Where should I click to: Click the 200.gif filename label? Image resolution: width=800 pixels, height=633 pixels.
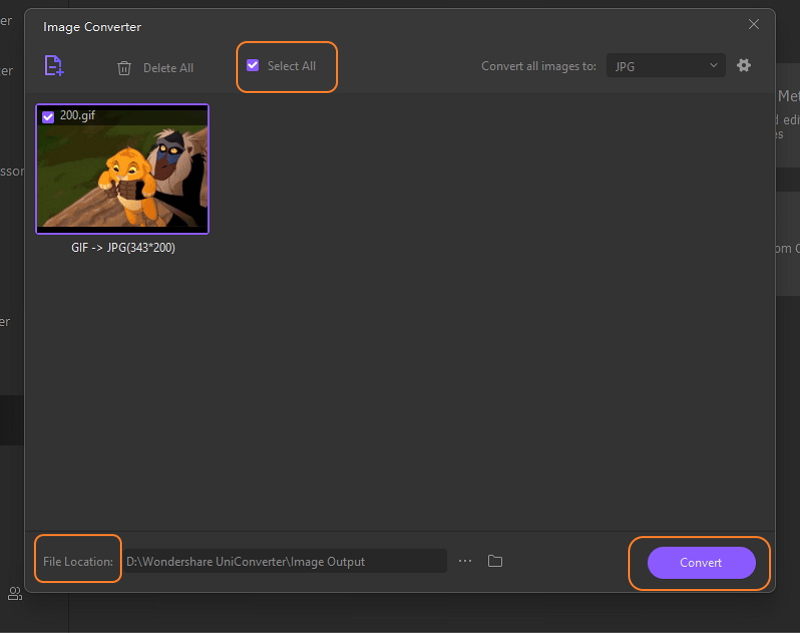(78, 115)
